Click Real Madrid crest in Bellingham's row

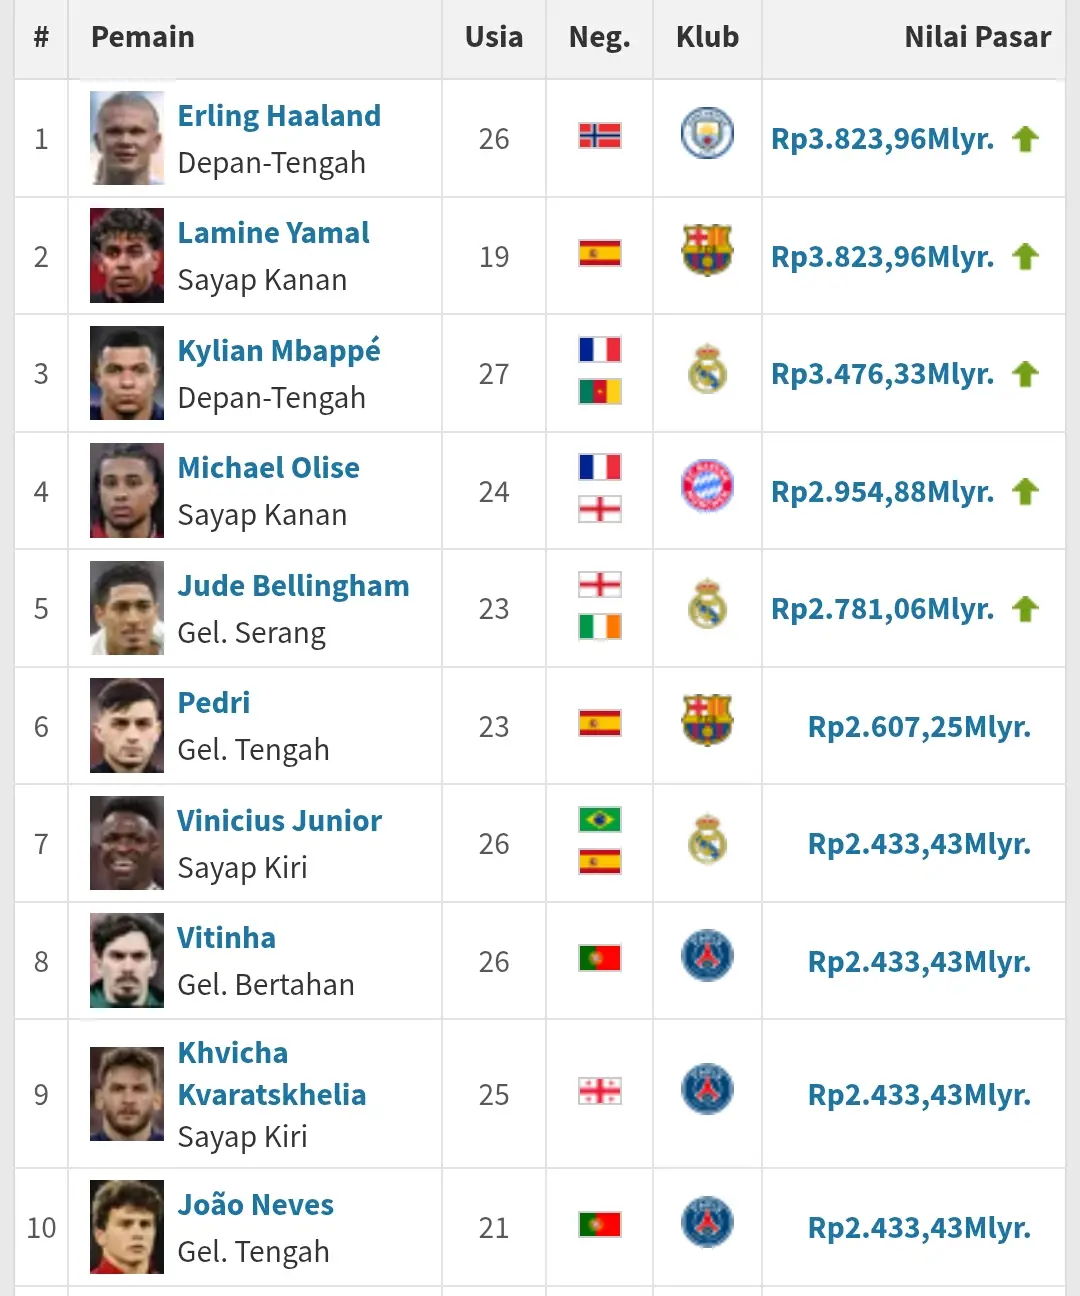point(707,603)
